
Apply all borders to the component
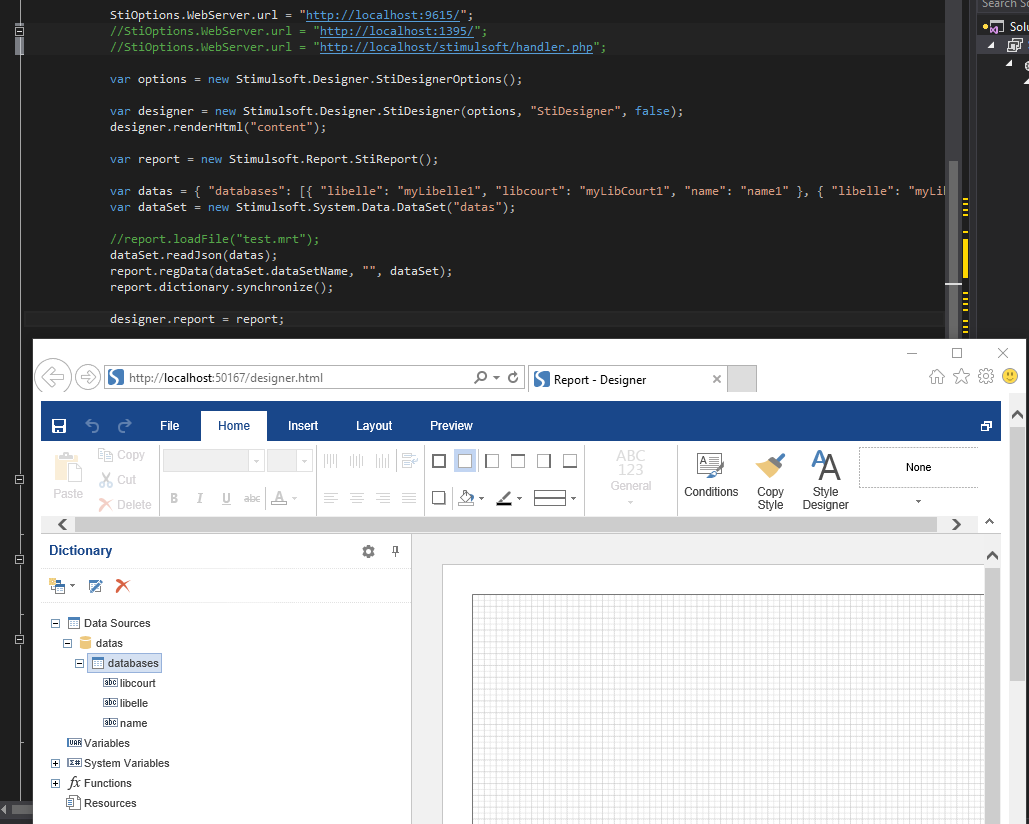[439, 461]
